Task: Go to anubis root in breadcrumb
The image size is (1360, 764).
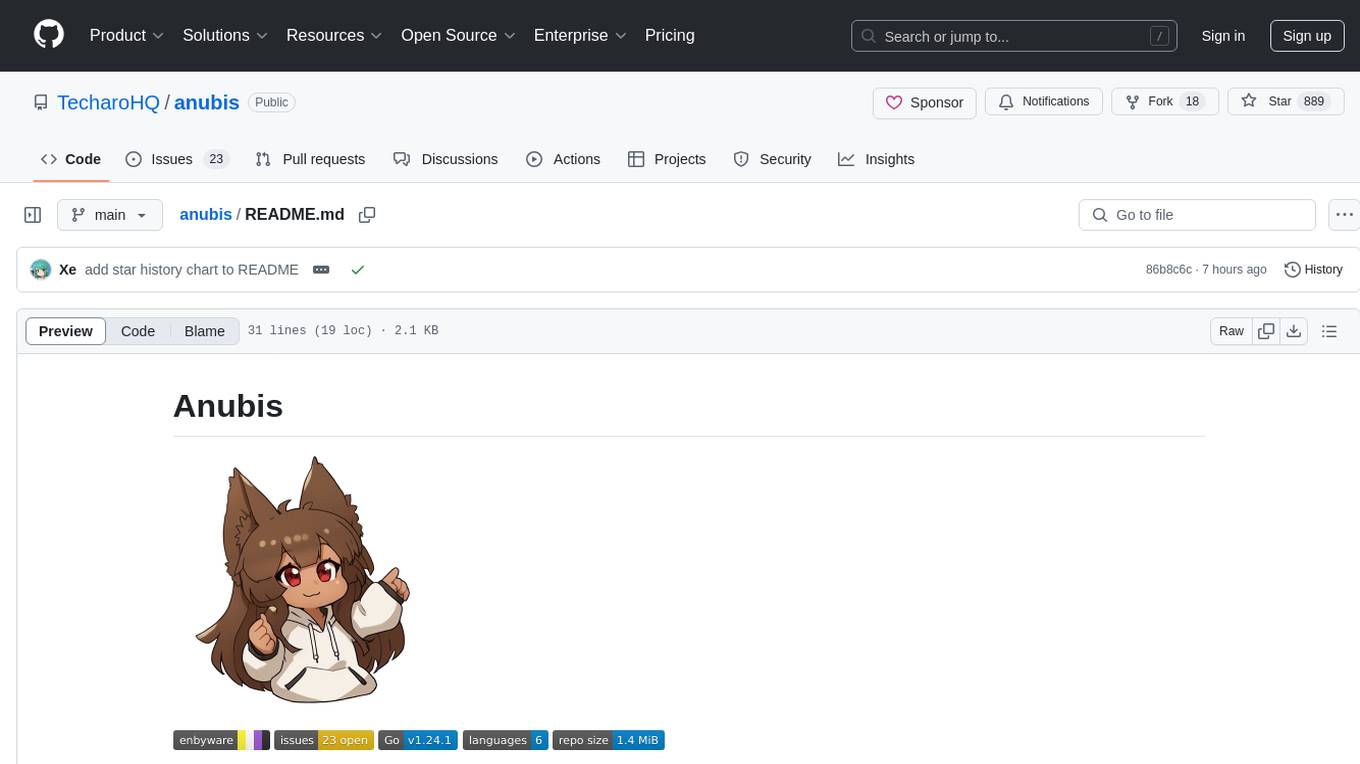Action: 206,215
